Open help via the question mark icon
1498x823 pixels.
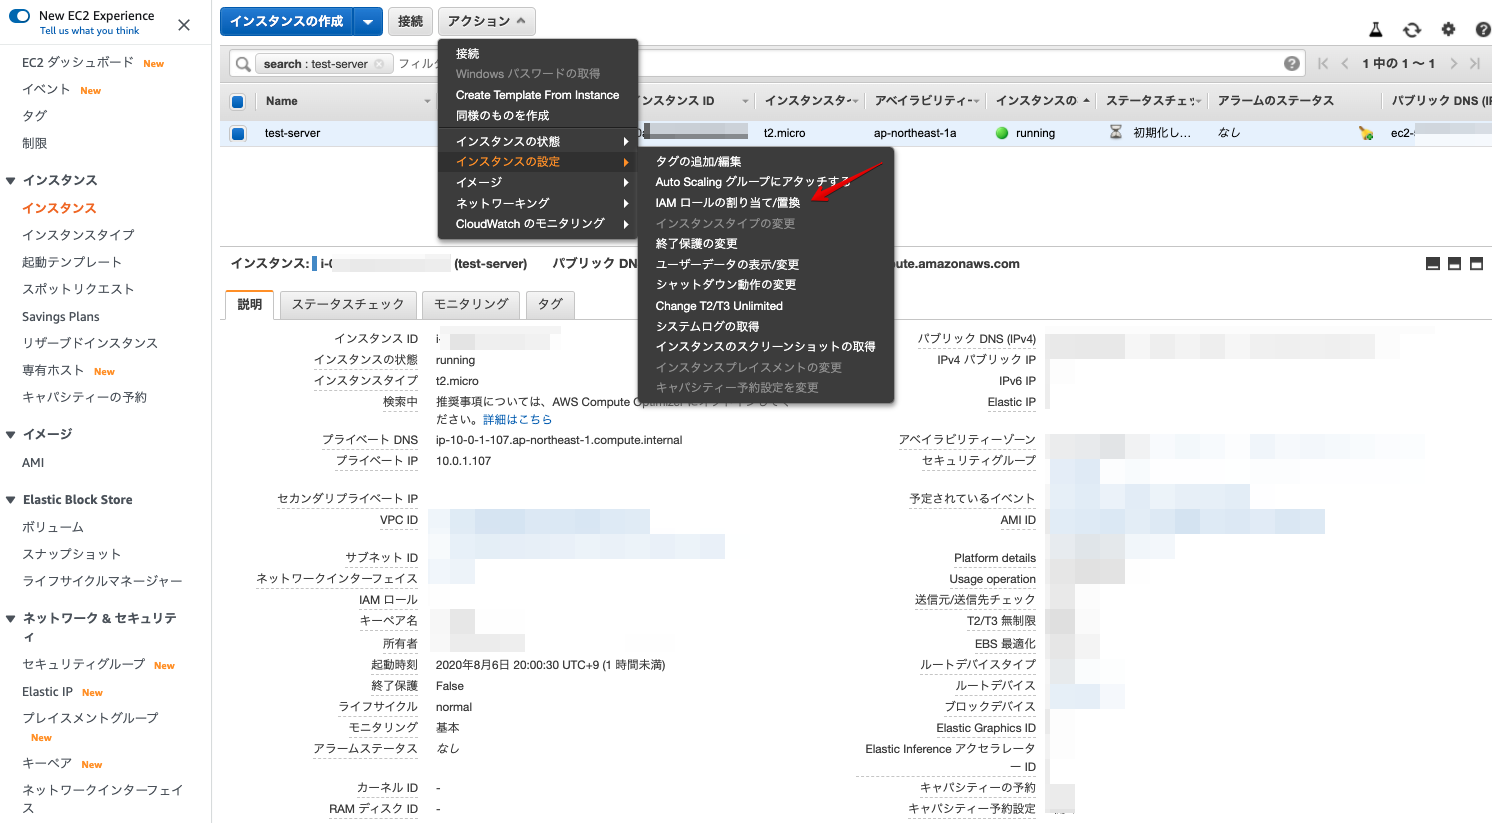point(1483,29)
